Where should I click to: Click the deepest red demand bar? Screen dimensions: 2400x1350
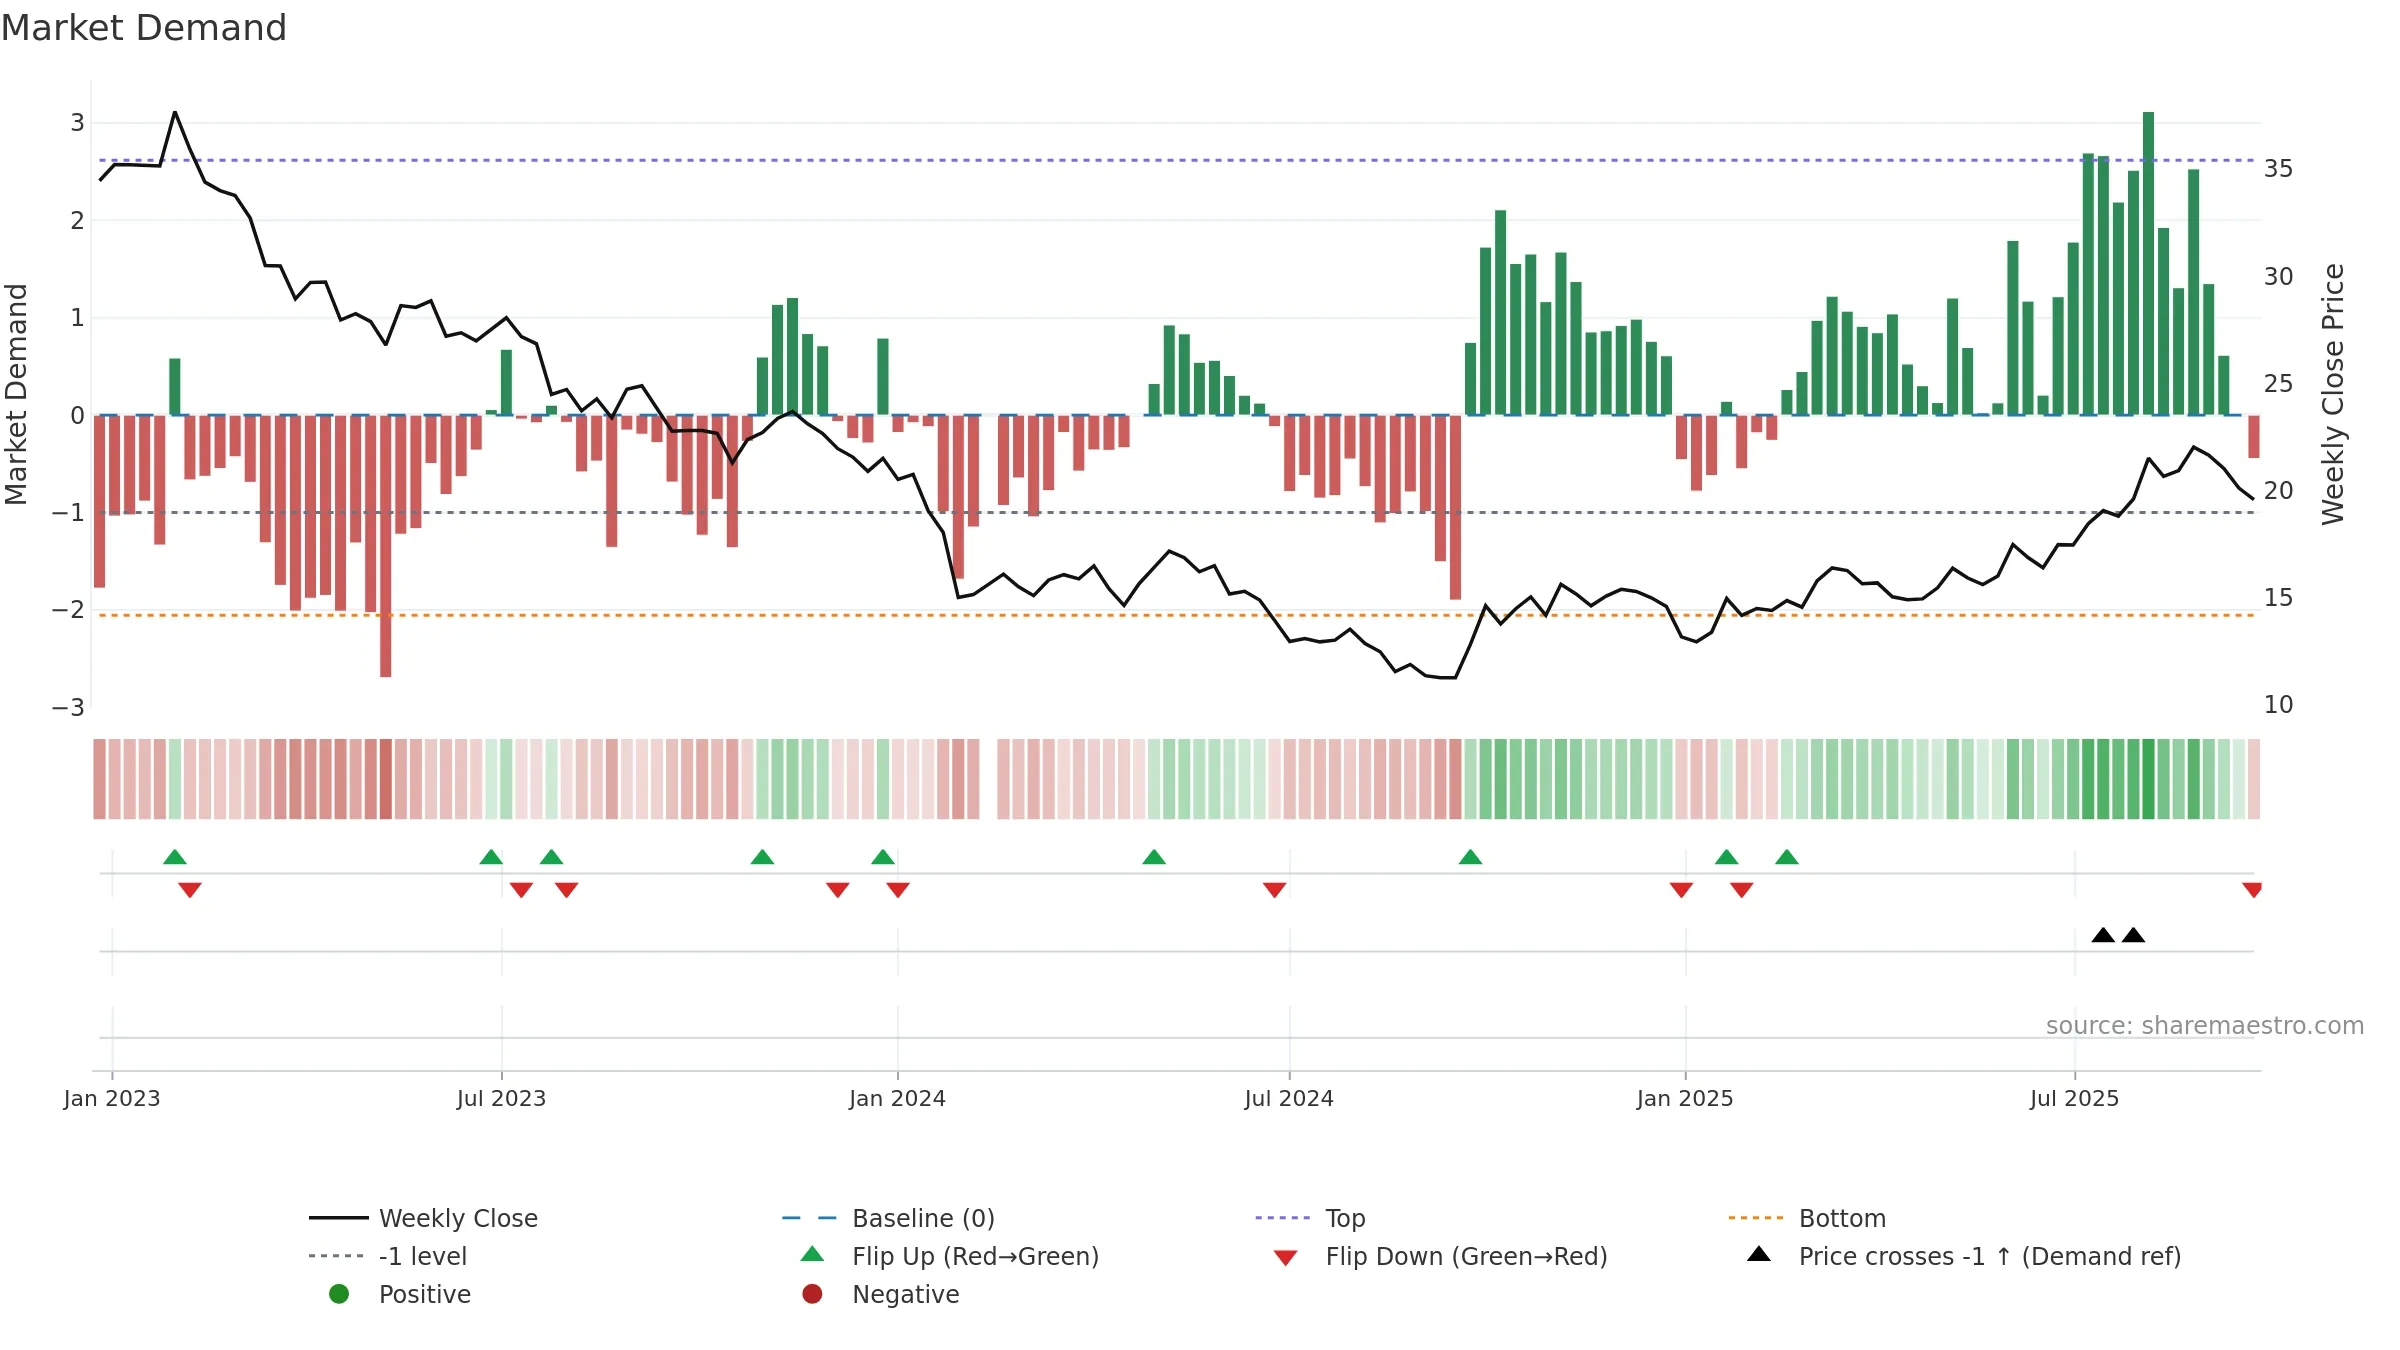point(386,546)
